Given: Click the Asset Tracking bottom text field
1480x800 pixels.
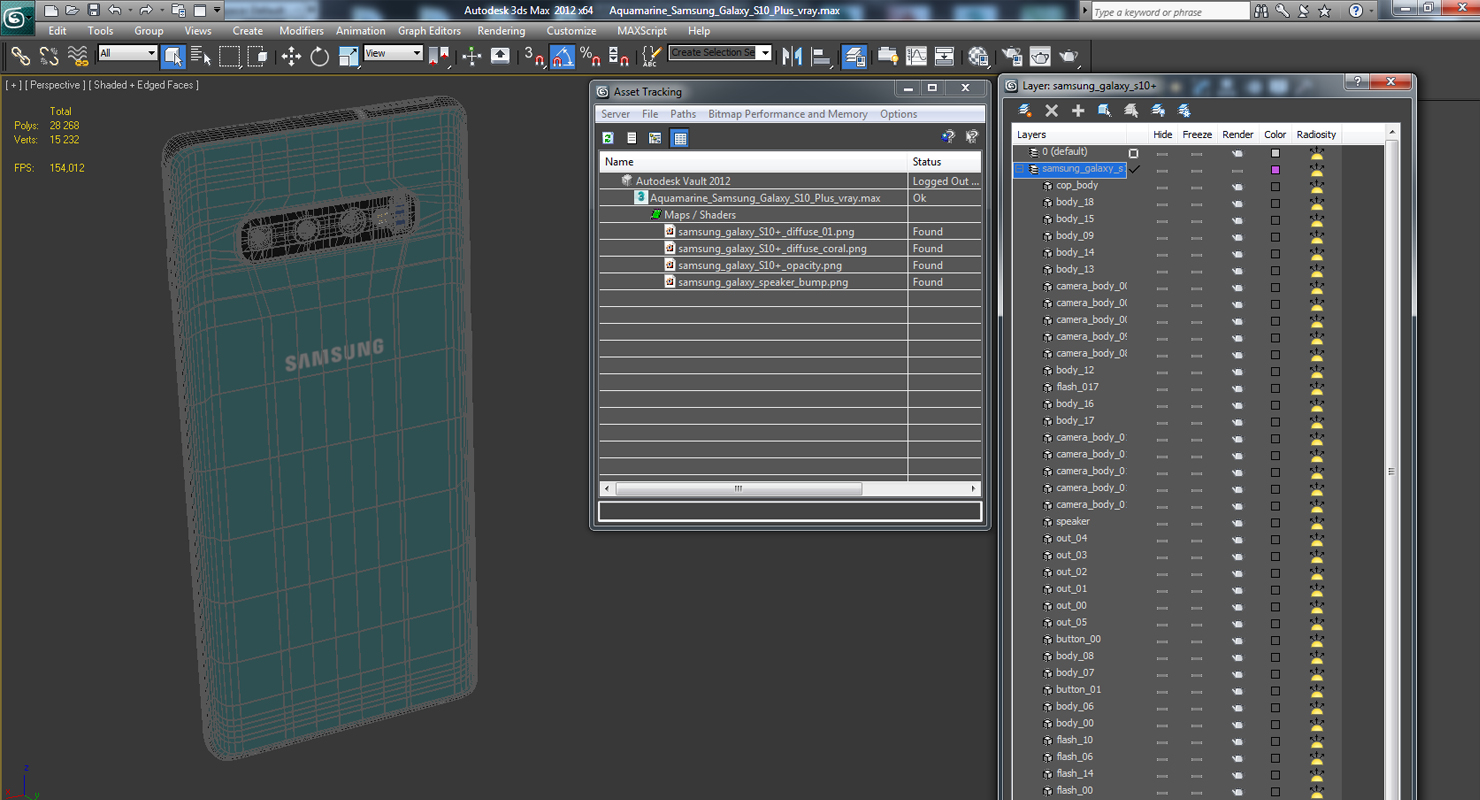Looking at the screenshot, I should click(x=790, y=511).
